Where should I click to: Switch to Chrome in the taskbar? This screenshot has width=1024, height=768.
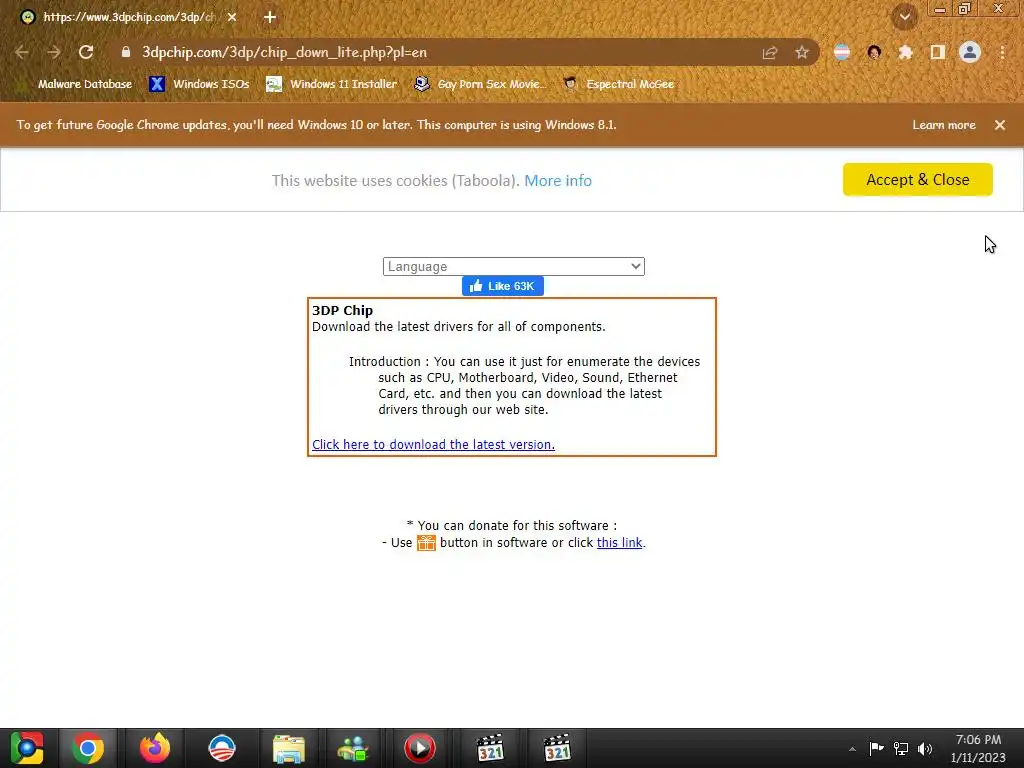[88, 748]
